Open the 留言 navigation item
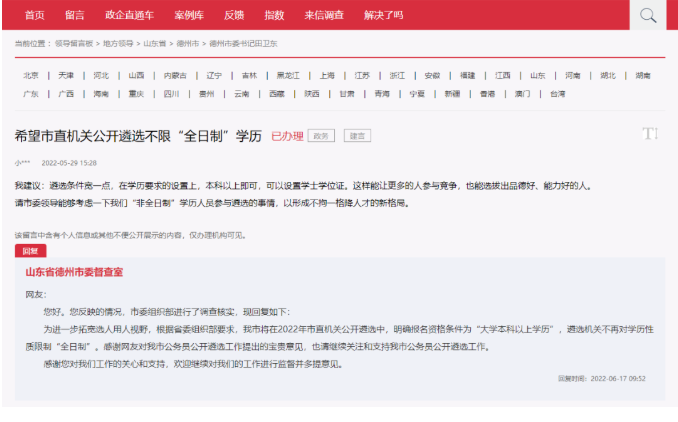The width and height of the screenshot is (678, 422). point(75,15)
